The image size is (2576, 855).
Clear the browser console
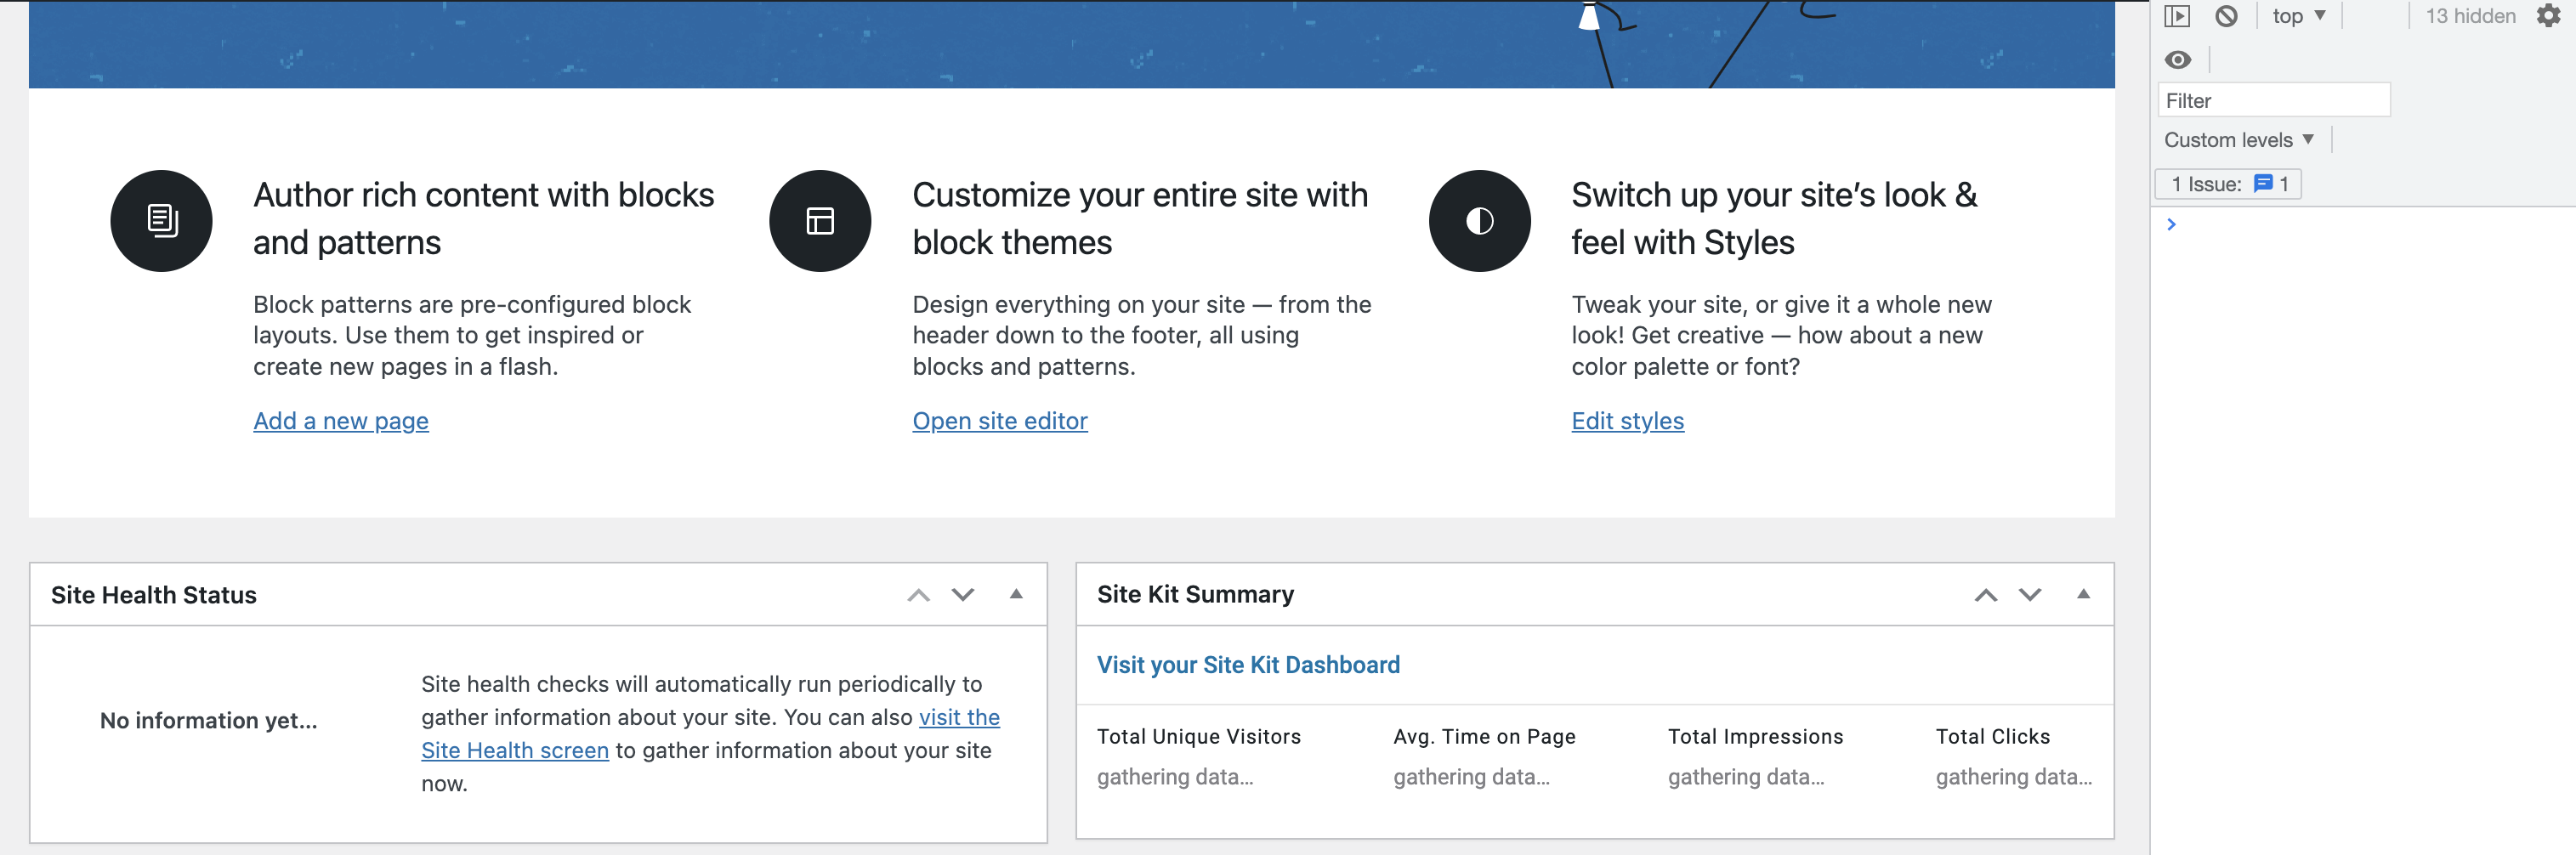[x=2226, y=16]
